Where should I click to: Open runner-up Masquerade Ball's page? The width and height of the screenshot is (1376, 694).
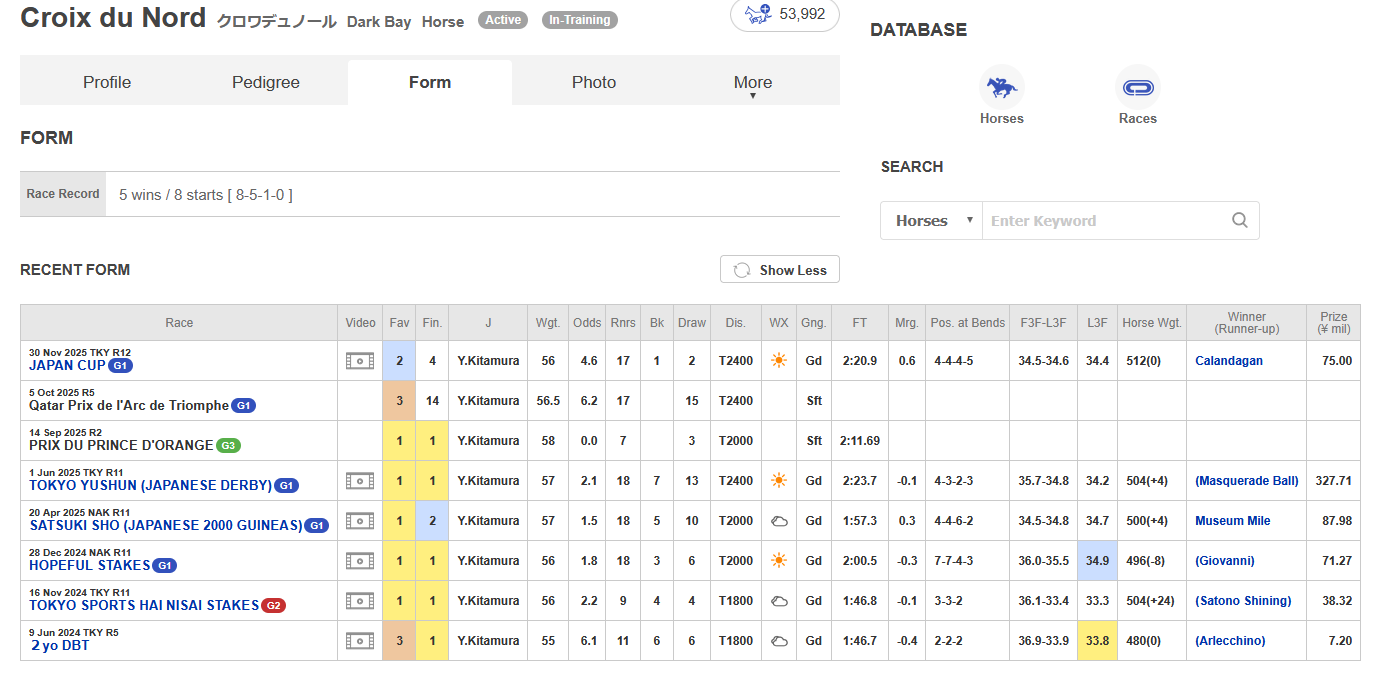[x=1247, y=481]
